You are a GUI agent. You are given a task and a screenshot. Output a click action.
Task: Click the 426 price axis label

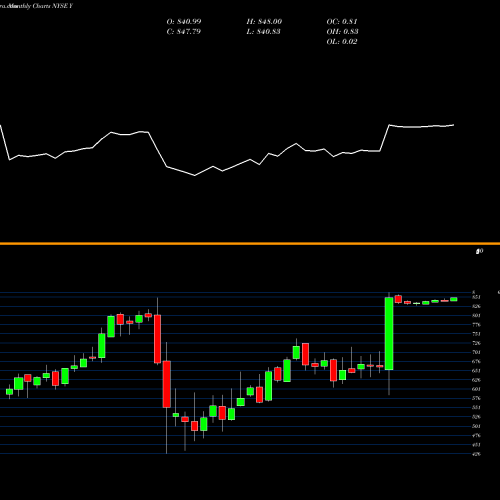476,454
